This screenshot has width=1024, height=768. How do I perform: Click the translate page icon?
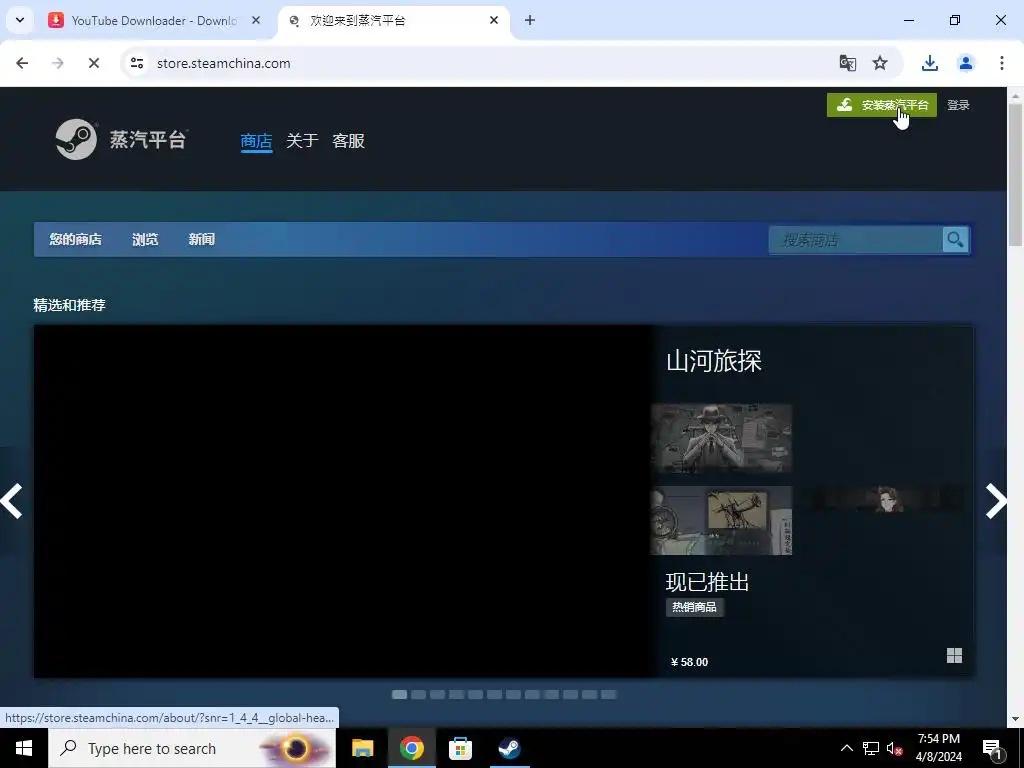click(848, 63)
